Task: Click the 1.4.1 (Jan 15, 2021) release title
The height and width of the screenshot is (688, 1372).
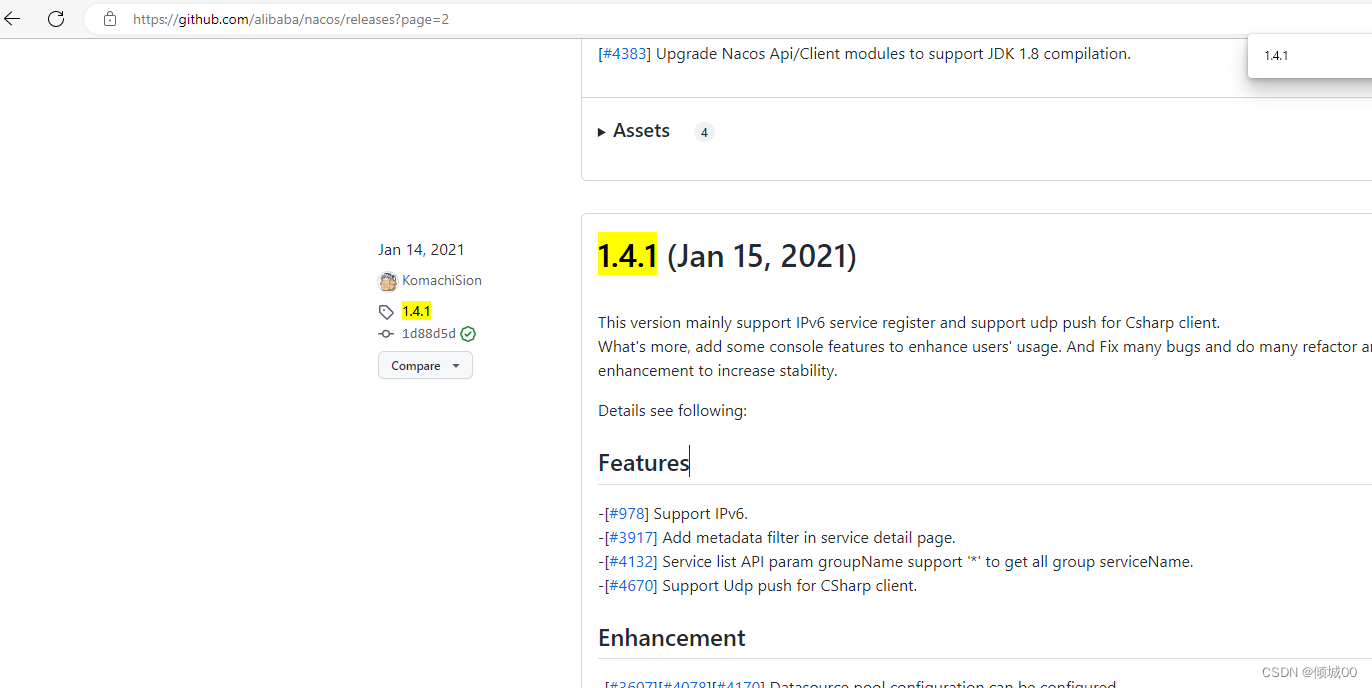Action: 727,256
